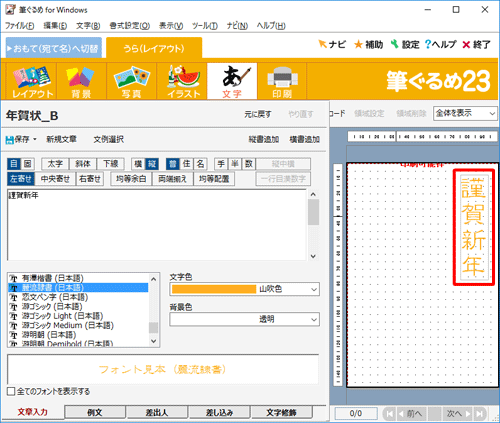The height and width of the screenshot is (423, 500).
Task: Switch to 縦 vertical writing
Action: [x=152, y=164]
